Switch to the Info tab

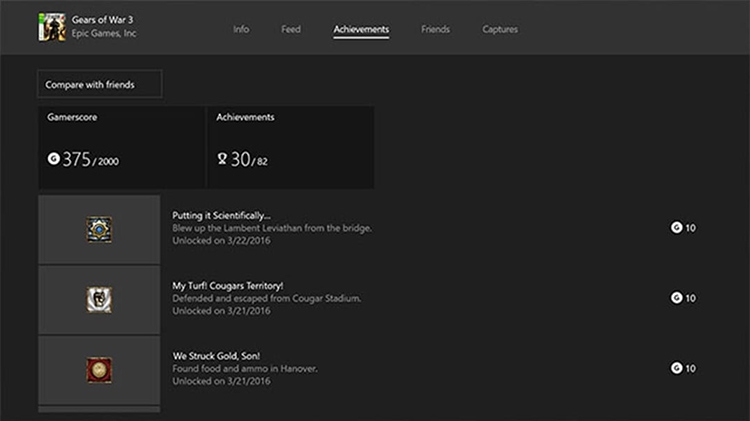tap(241, 29)
